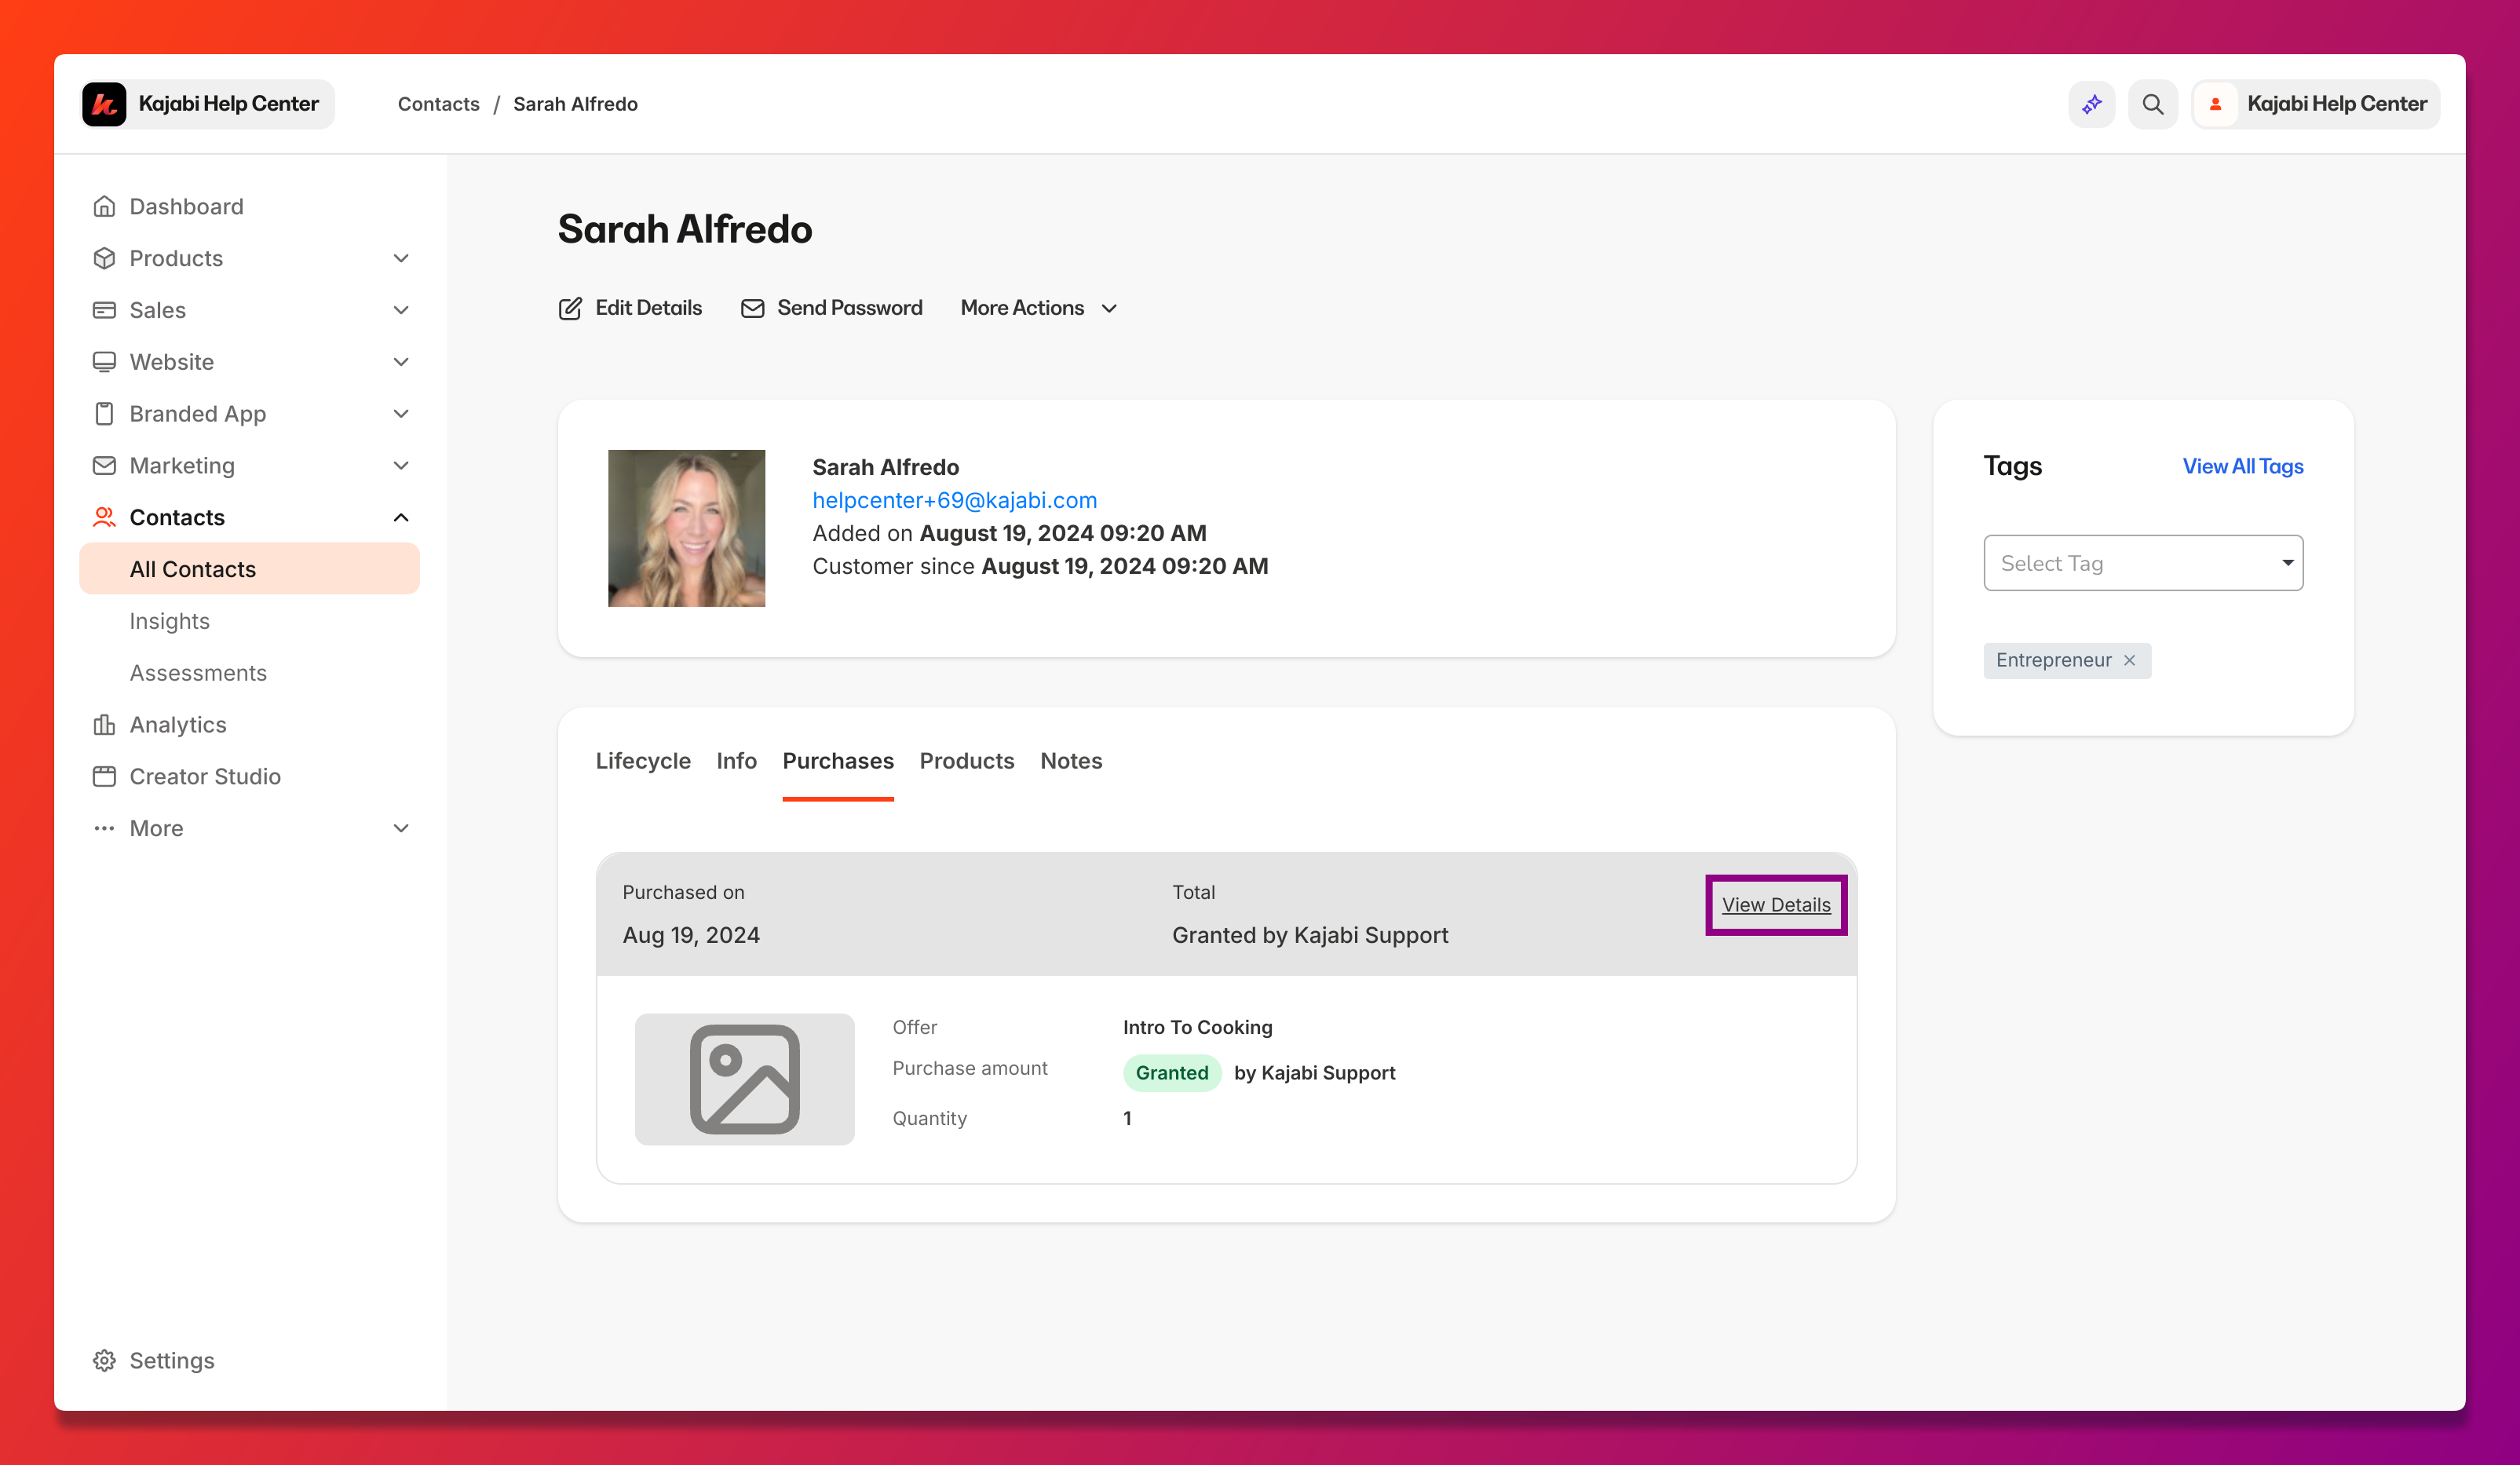The height and width of the screenshot is (1465, 2520).
Task: Click the Analytics bar chart icon
Action: point(104,724)
